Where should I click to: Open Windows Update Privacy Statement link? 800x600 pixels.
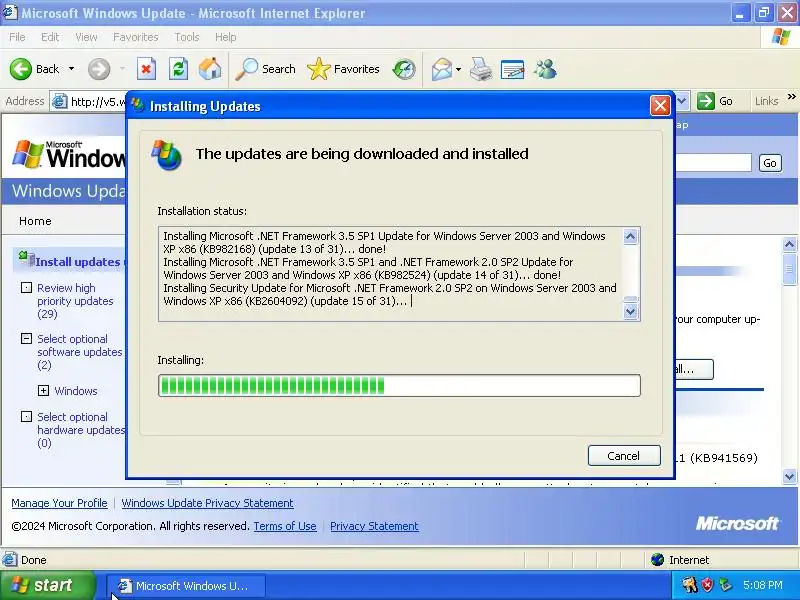point(207,503)
